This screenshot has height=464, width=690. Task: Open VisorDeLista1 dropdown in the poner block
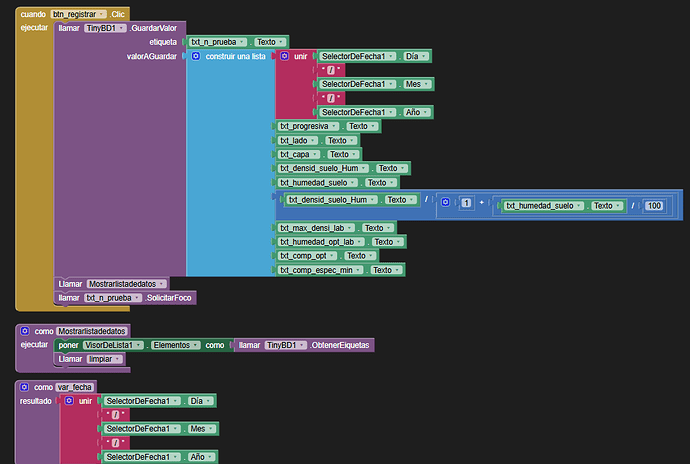pyautogui.click(x=139, y=344)
